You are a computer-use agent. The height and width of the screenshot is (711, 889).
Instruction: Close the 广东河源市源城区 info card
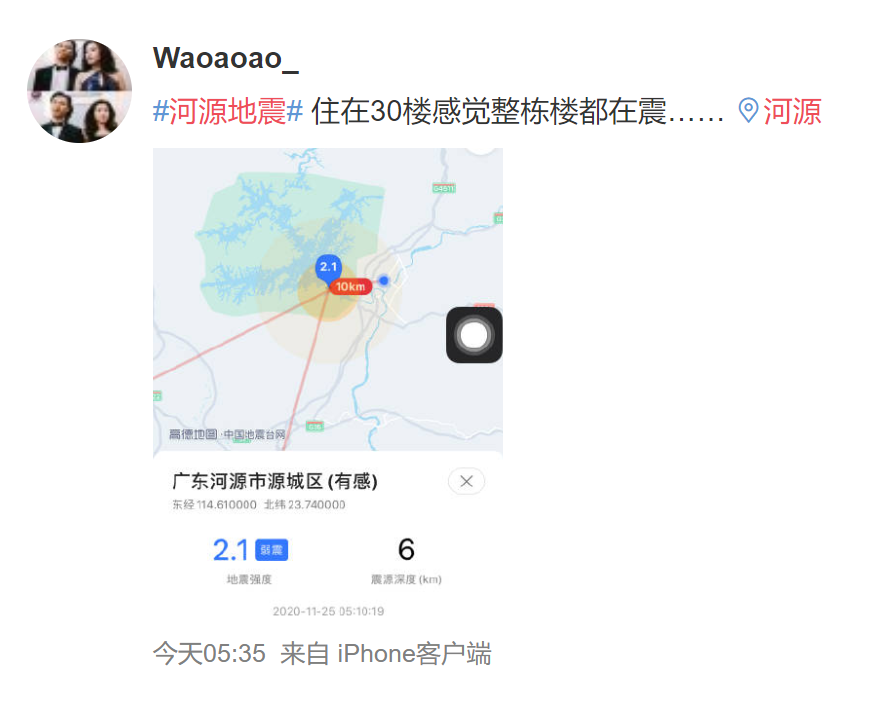tap(466, 481)
